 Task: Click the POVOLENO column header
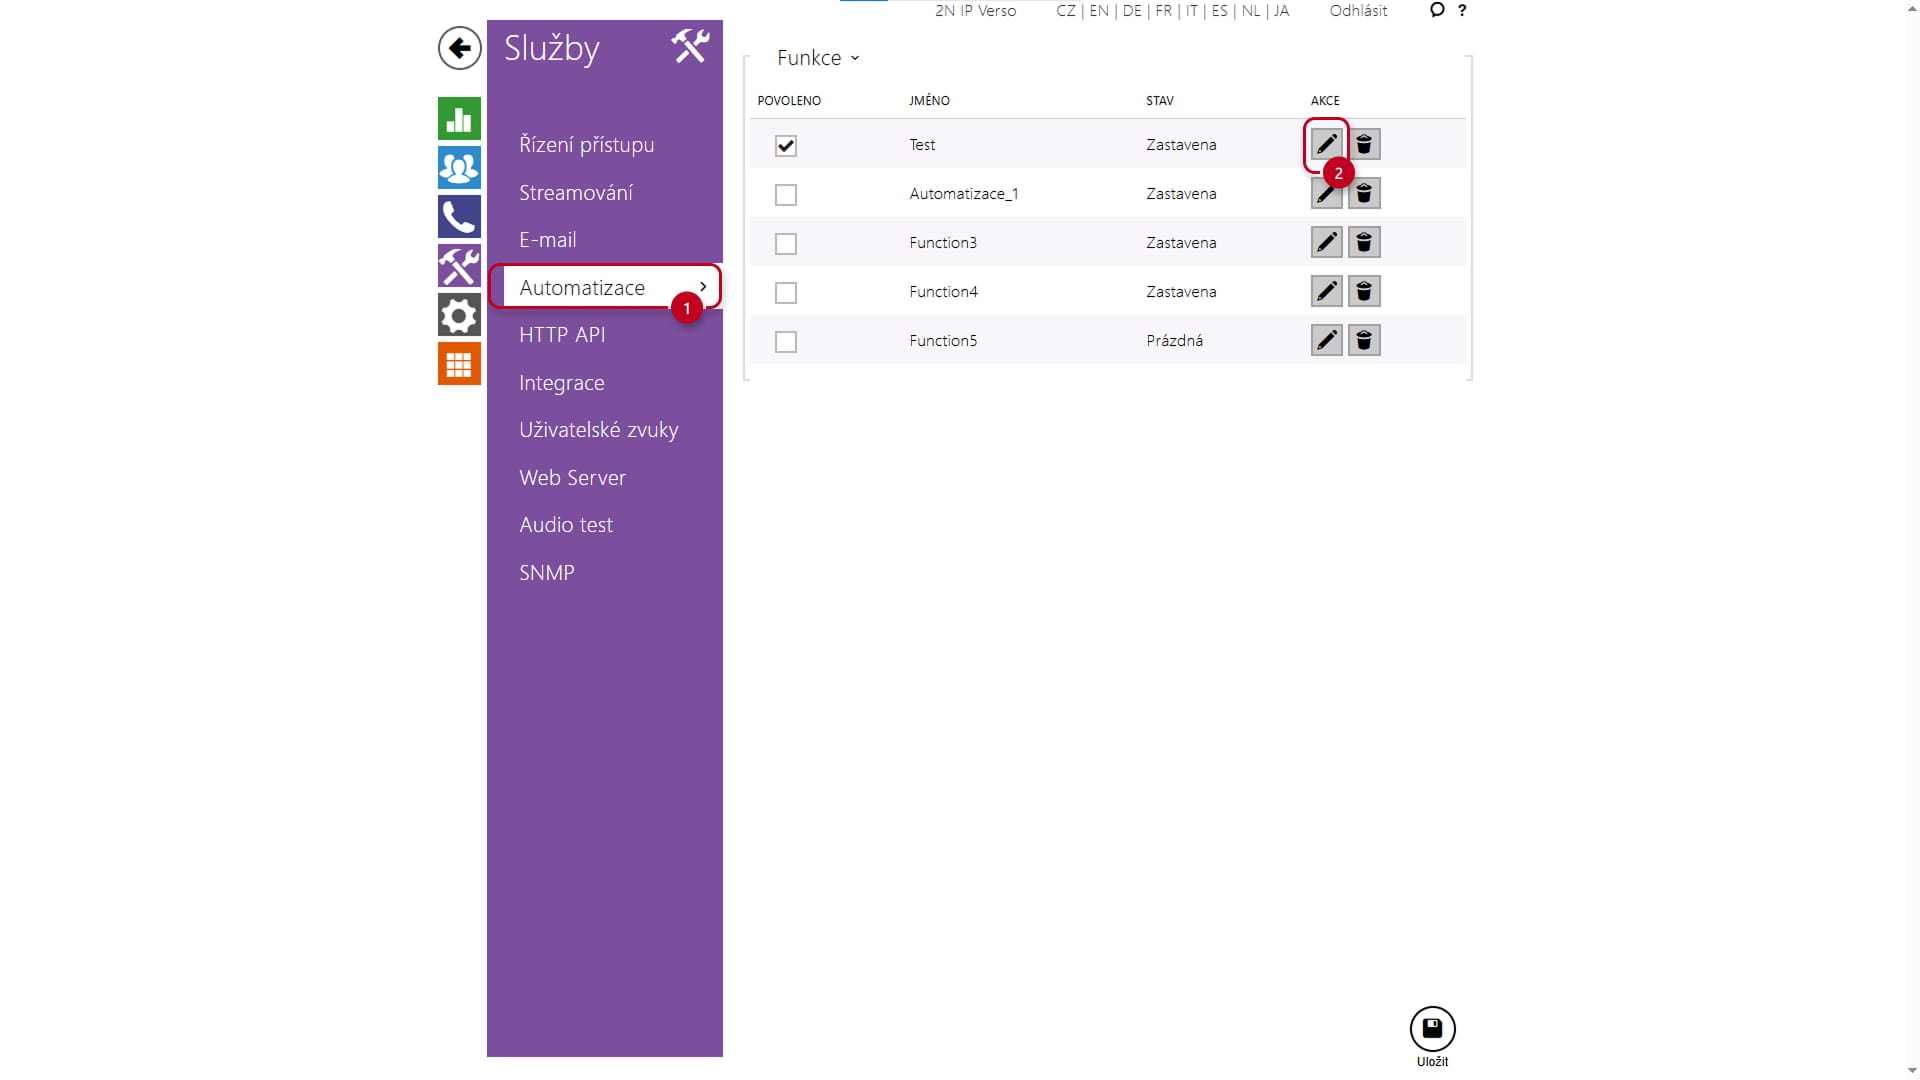tap(789, 101)
